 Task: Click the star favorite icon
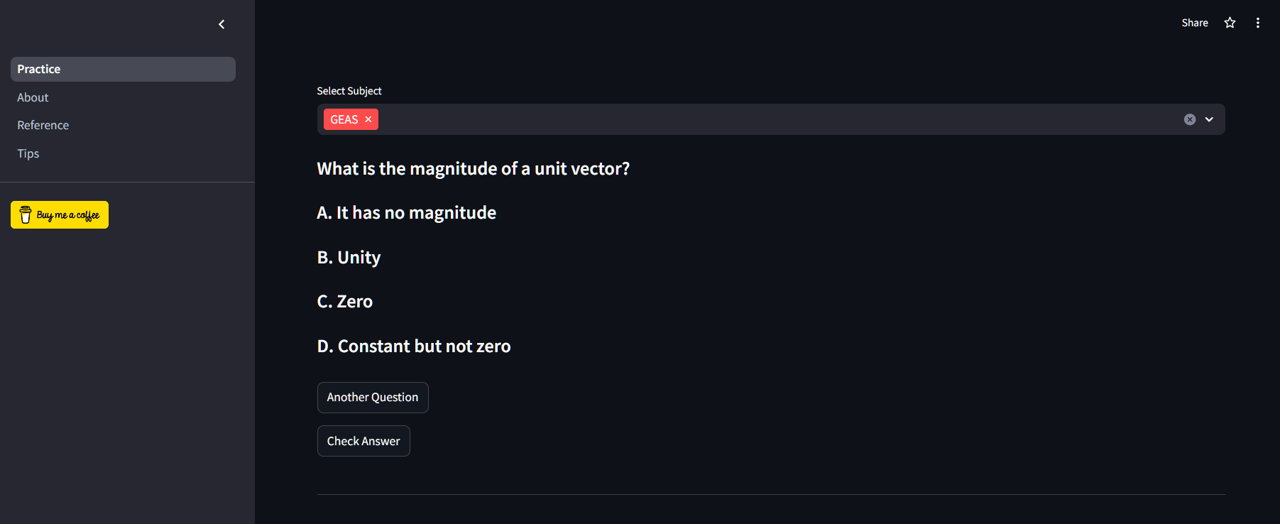[x=1230, y=23]
